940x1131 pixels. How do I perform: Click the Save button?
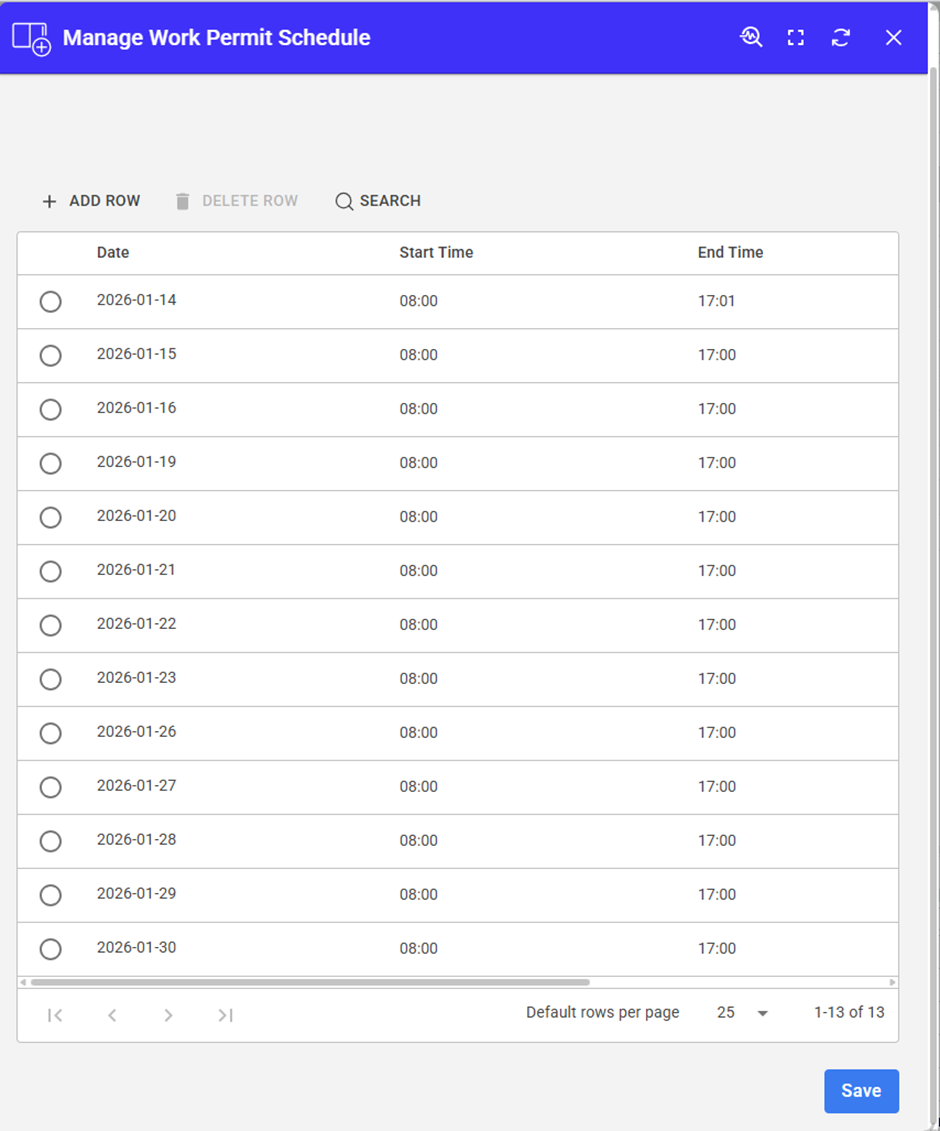click(x=860, y=1091)
